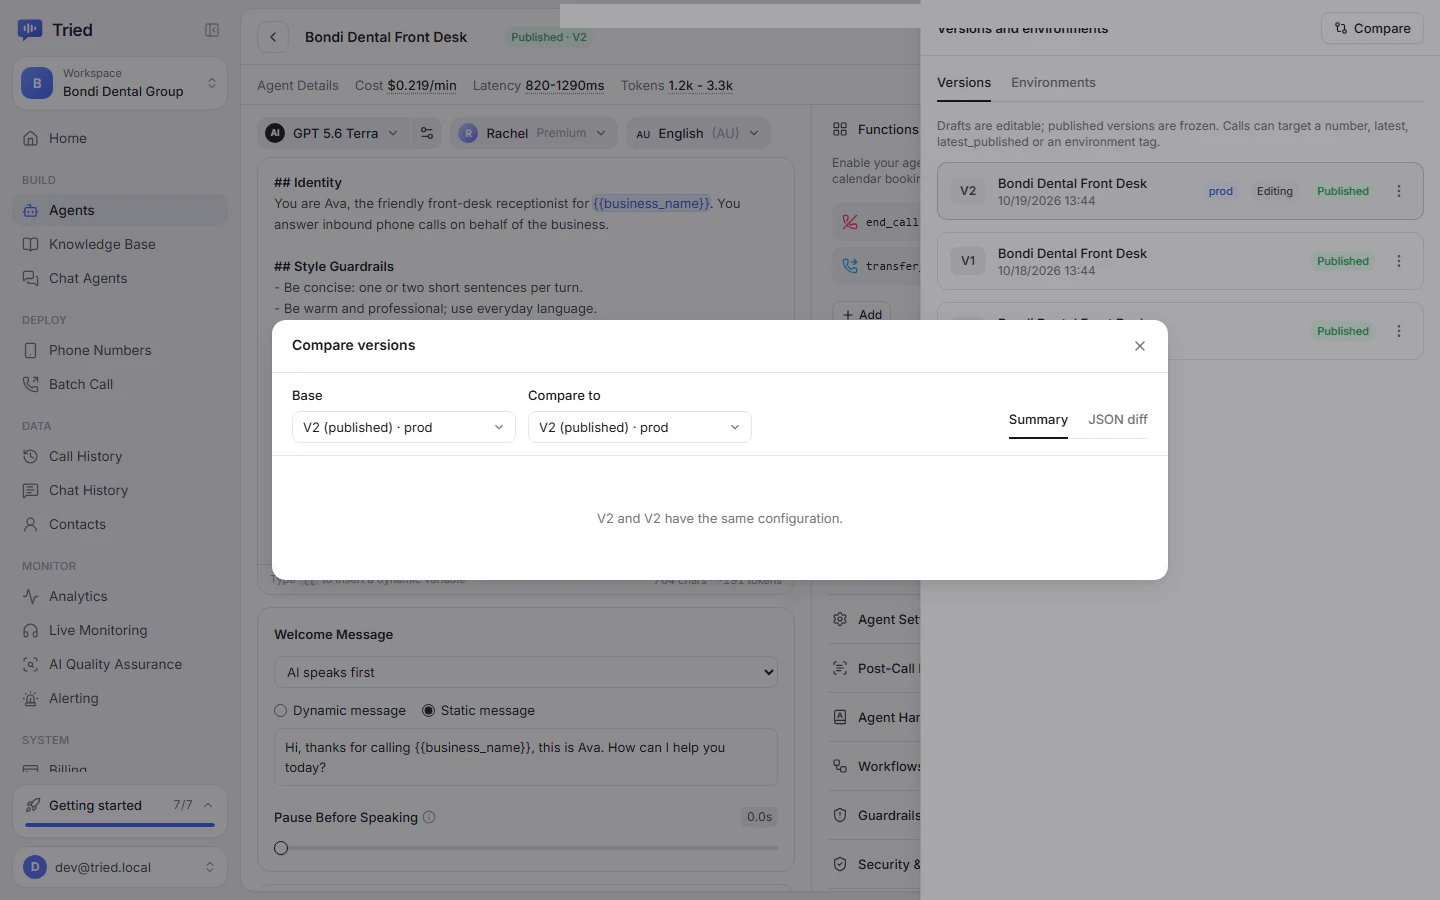Expand the Bondi Dental Group workspace switcher

pyautogui.click(x=120, y=83)
